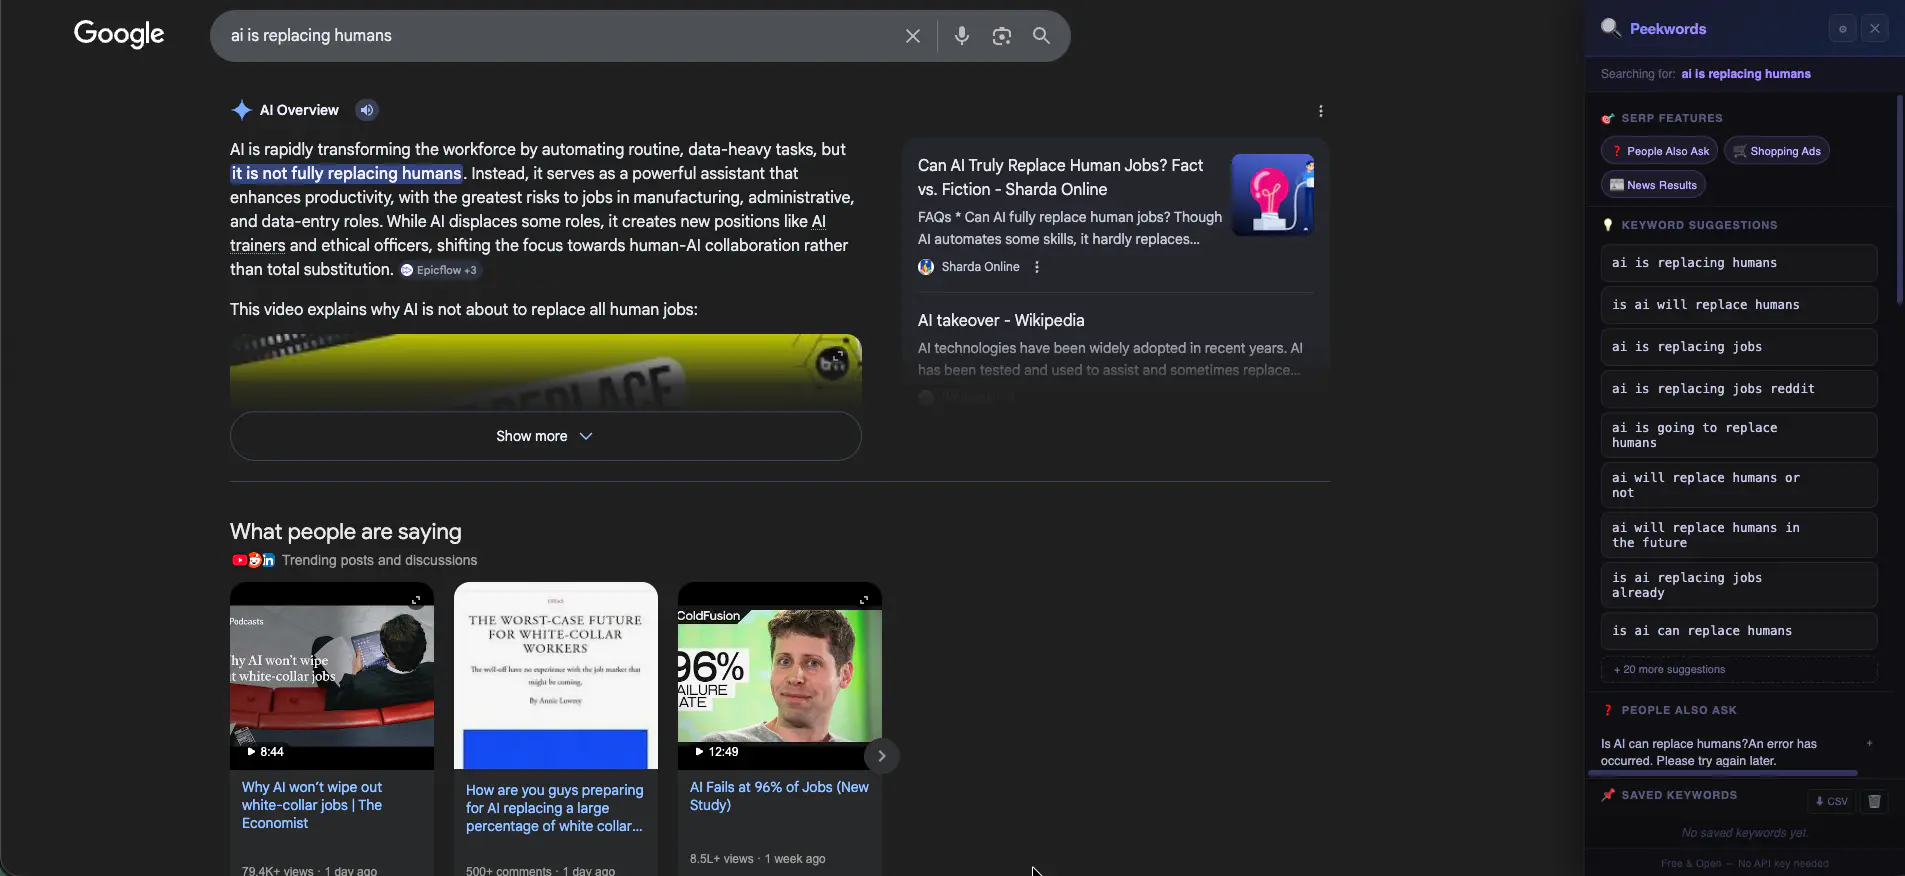1905x876 pixels.
Task: Open Sharda Online source three-dot menu
Action: [x=1037, y=267]
